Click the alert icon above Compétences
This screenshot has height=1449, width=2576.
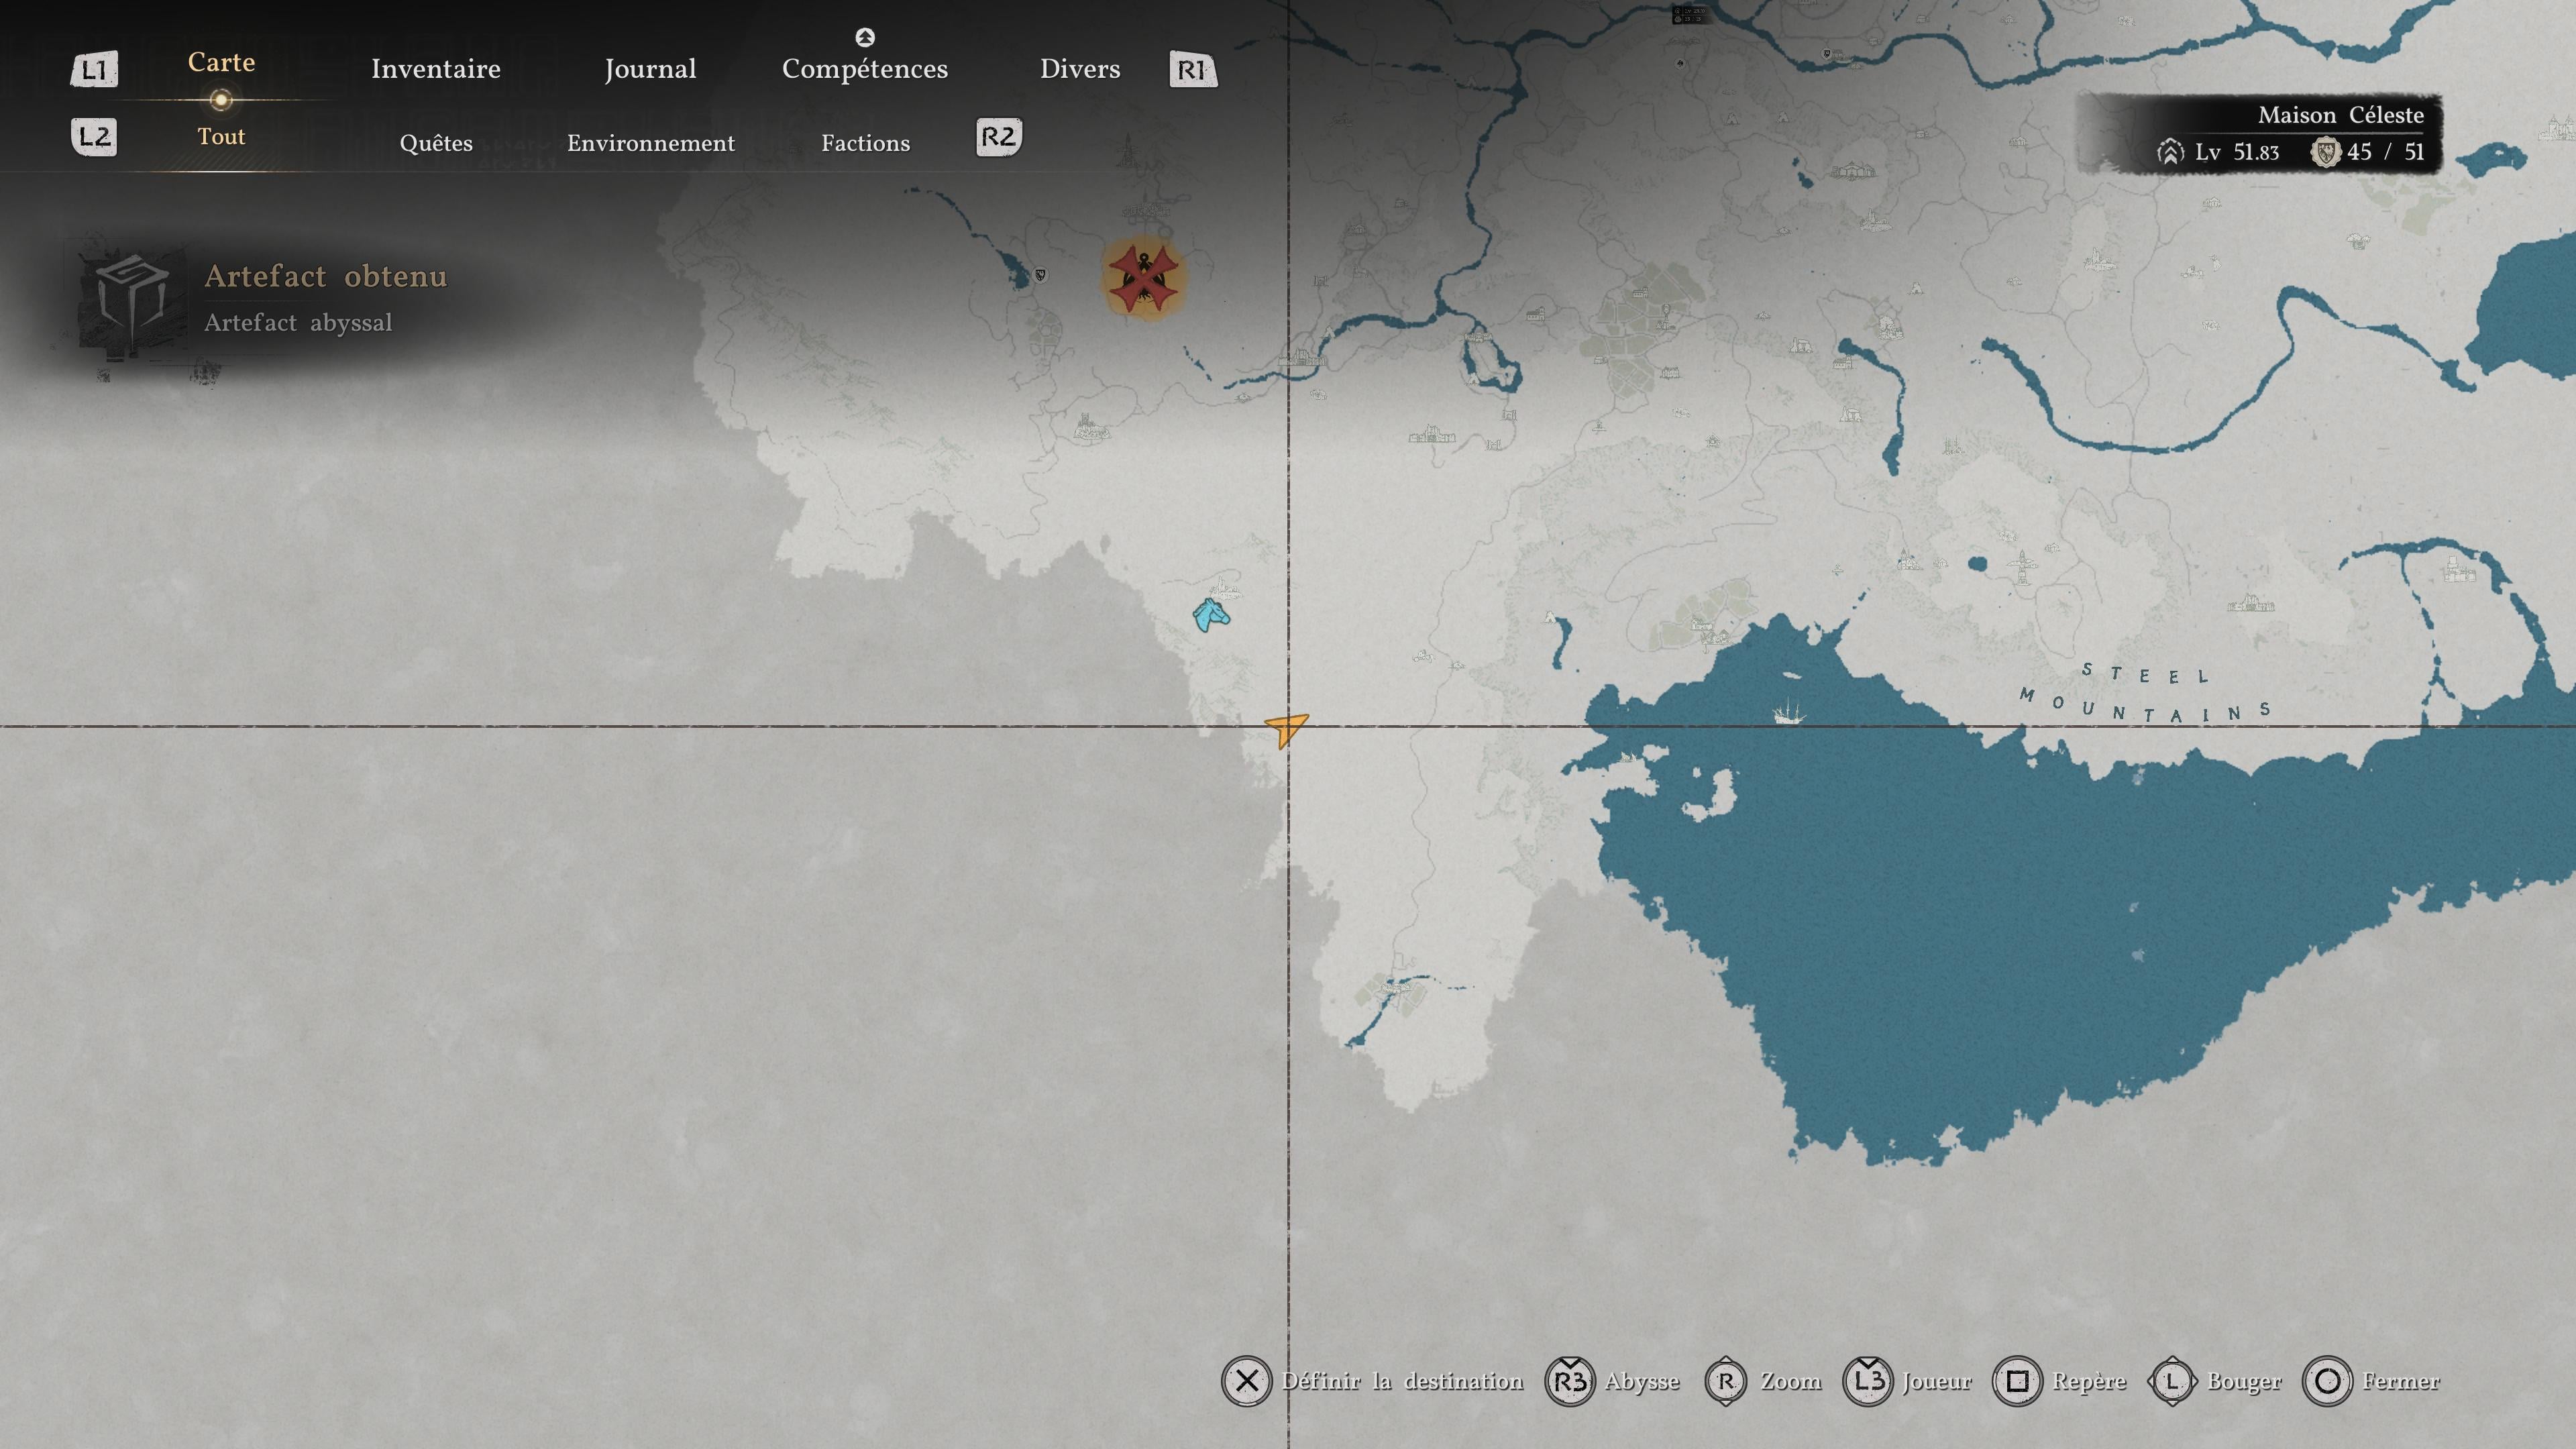click(865, 37)
